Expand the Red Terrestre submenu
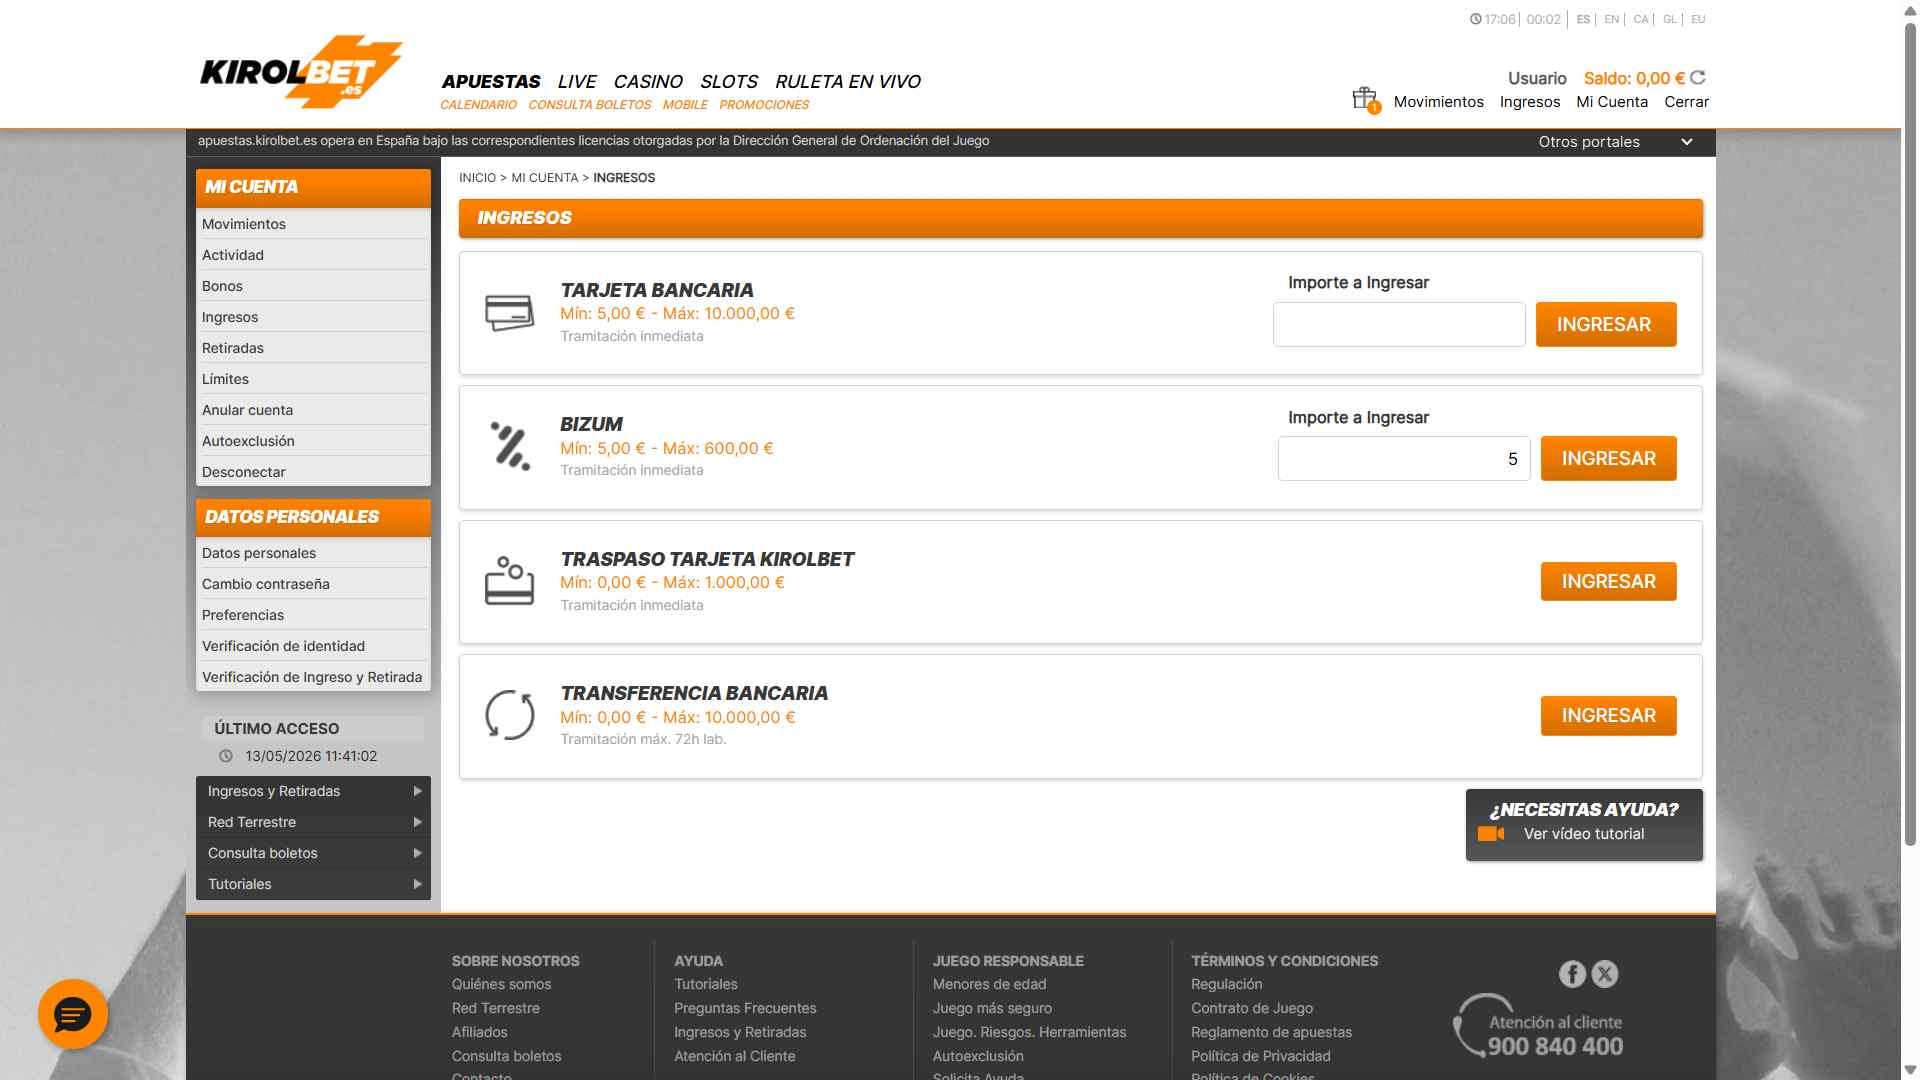The width and height of the screenshot is (1920, 1080). coord(313,822)
